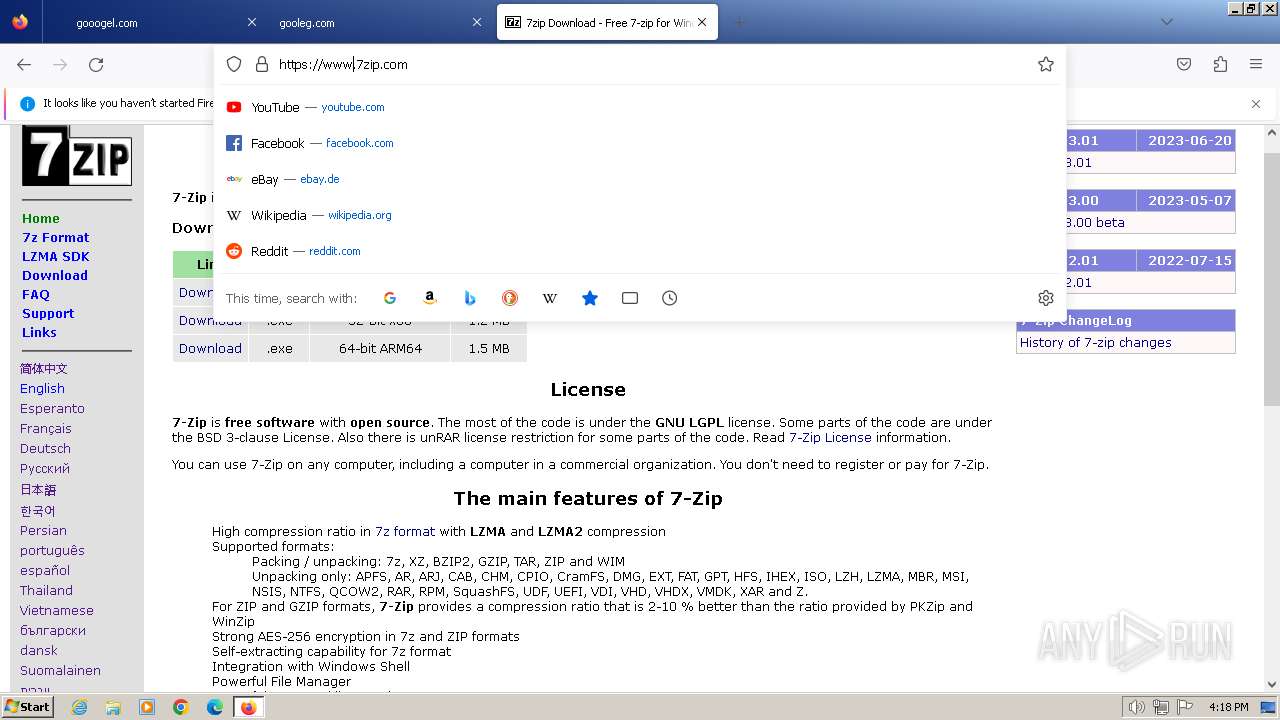1280x720 pixels.
Task: Search with Amazon this time
Action: (430, 298)
